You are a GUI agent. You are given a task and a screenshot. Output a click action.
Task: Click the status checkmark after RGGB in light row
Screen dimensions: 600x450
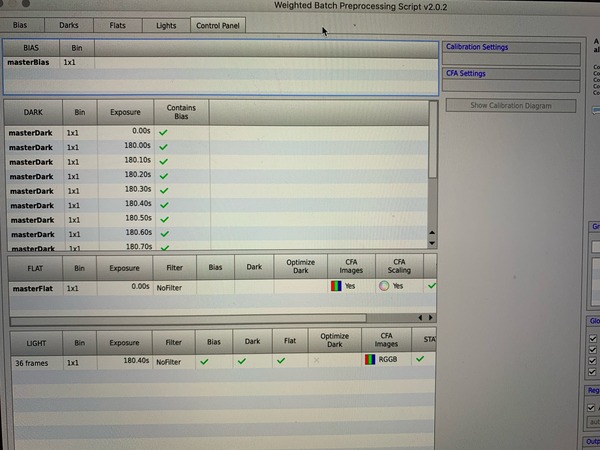click(x=420, y=359)
